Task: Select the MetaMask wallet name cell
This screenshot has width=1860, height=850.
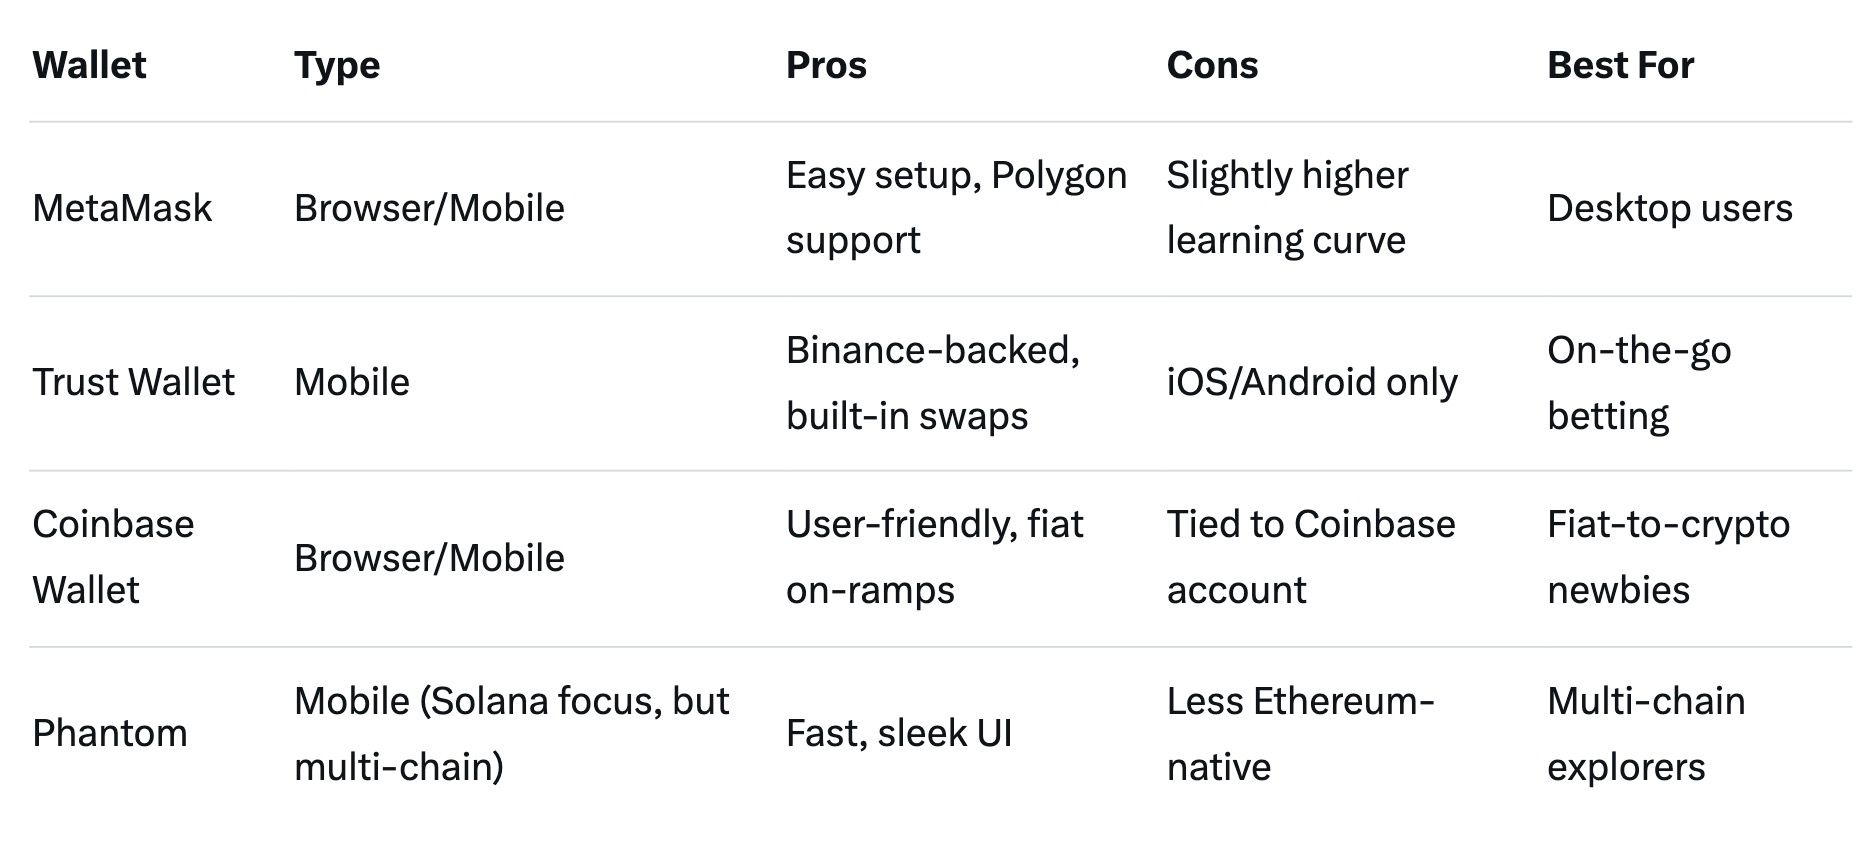Action: (122, 208)
